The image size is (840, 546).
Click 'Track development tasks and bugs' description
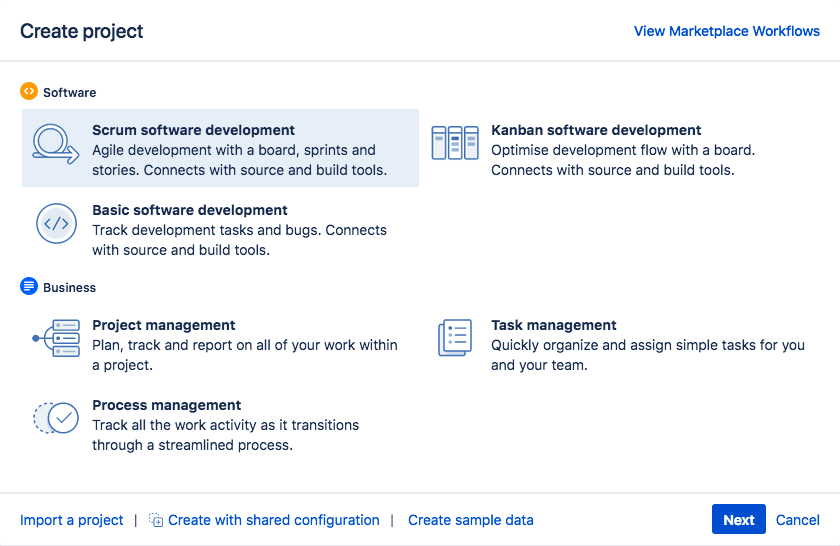[x=239, y=240]
